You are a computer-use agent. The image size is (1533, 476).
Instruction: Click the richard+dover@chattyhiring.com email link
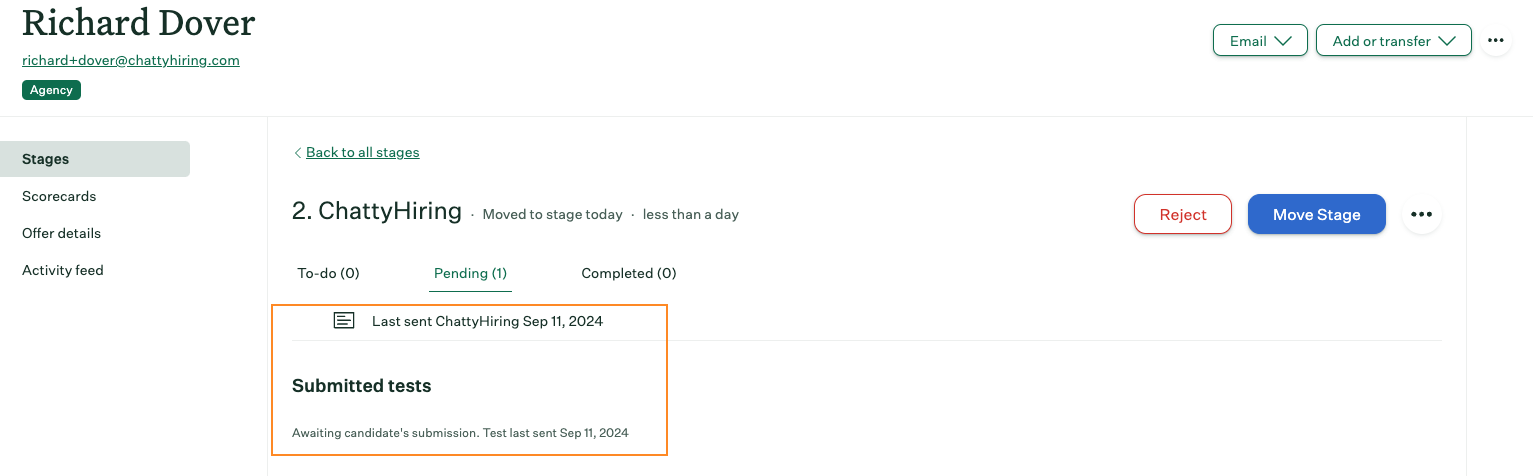(x=131, y=60)
